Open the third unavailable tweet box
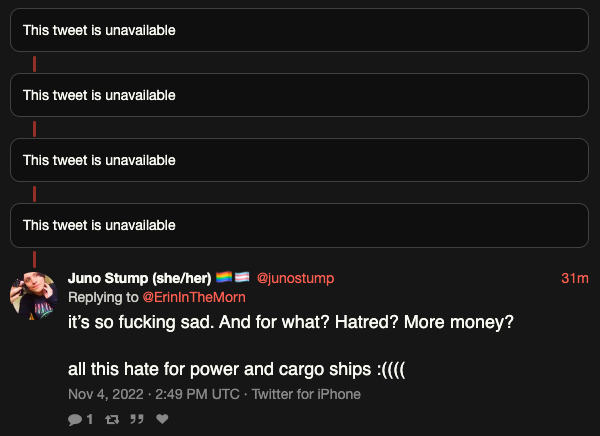The width and height of the screenshot is (600, 436). pos(299,160)
